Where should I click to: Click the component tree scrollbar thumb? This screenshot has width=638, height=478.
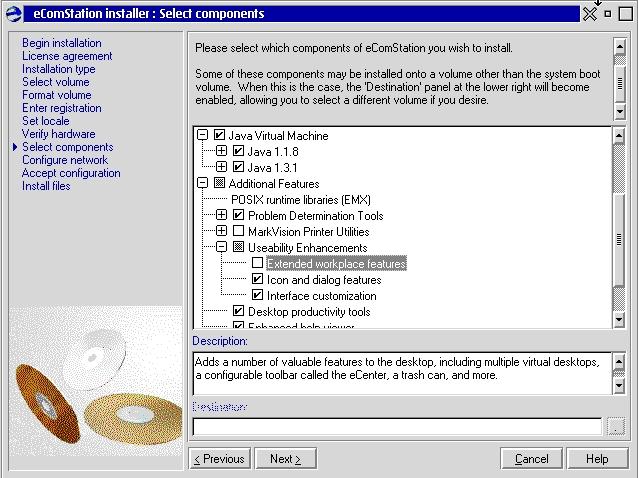618,240
